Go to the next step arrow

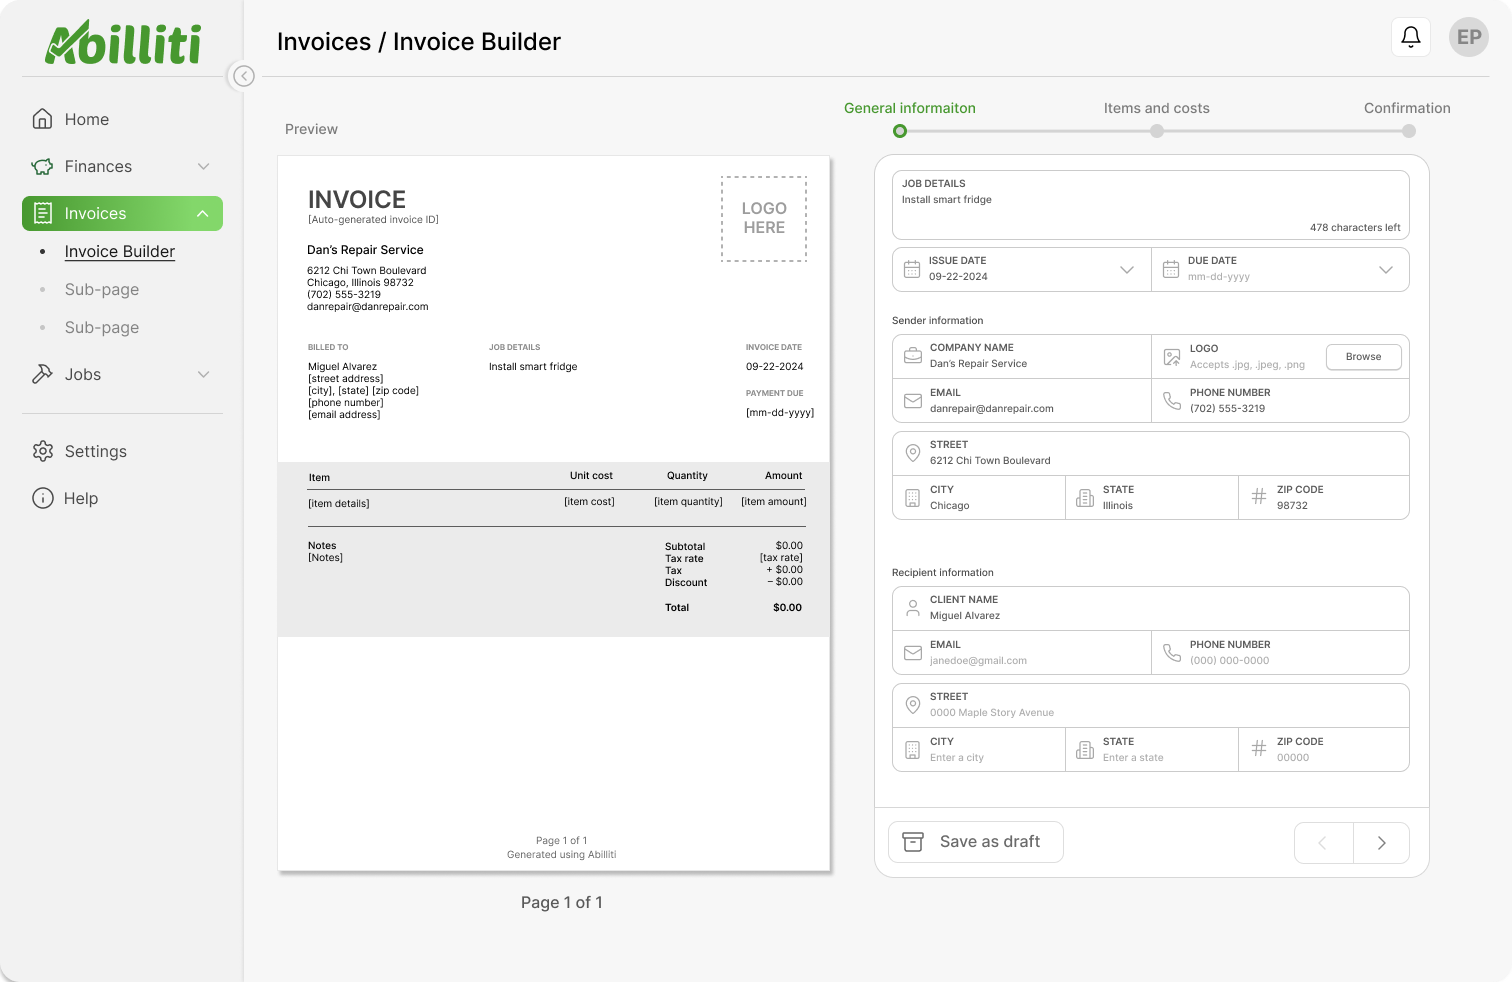[x=1381, y=843]
